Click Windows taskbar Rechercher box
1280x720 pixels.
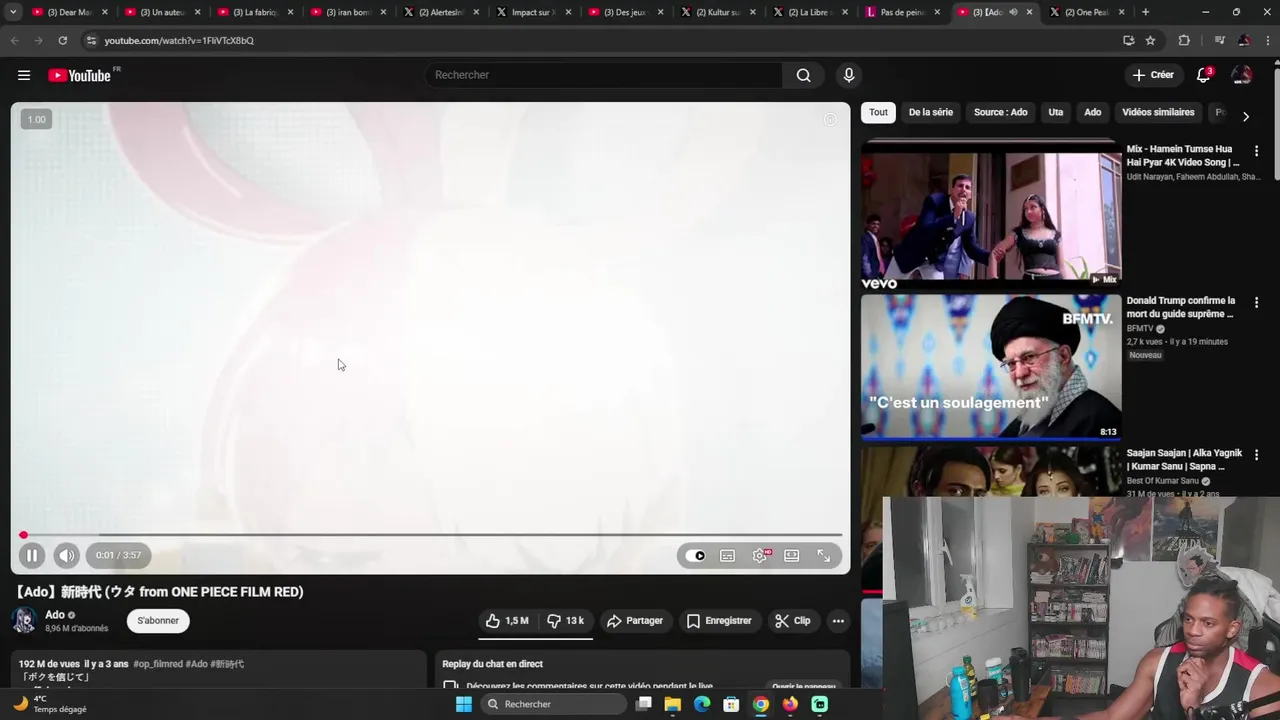click(553, 704)
